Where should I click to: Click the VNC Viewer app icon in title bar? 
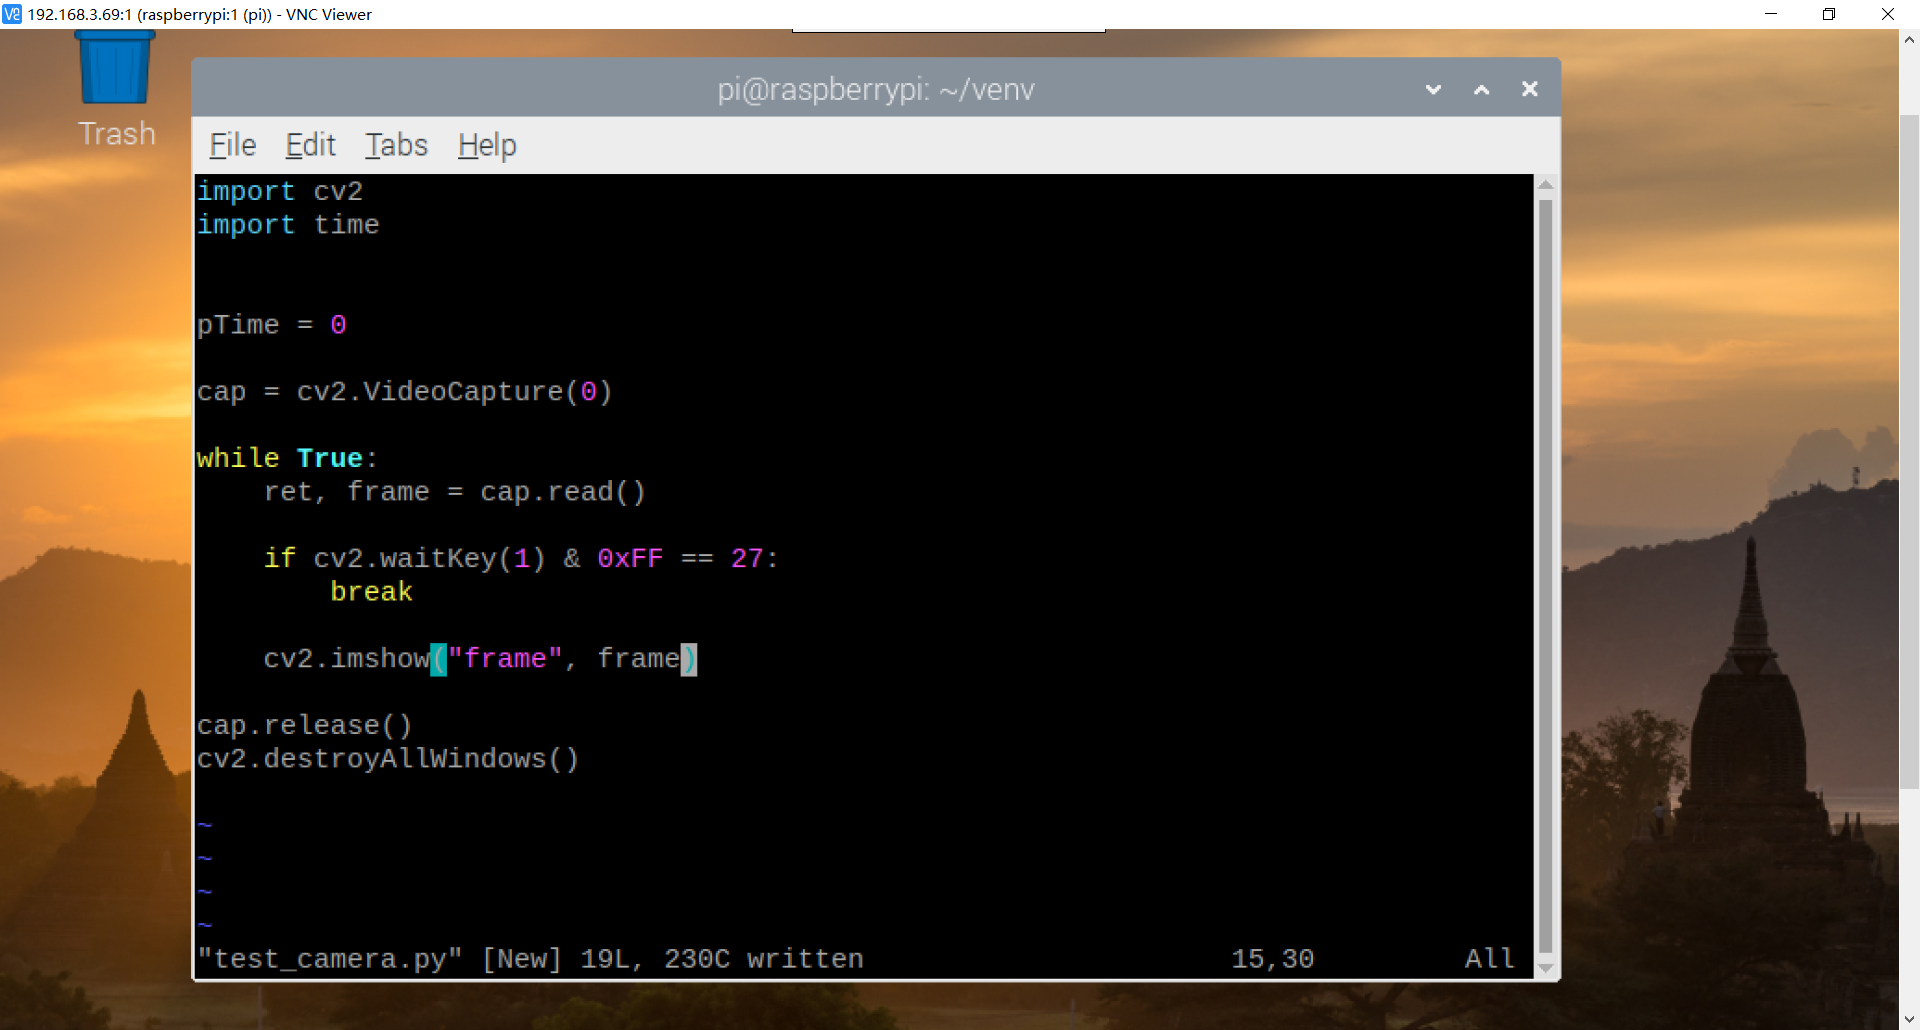point(12,14)
